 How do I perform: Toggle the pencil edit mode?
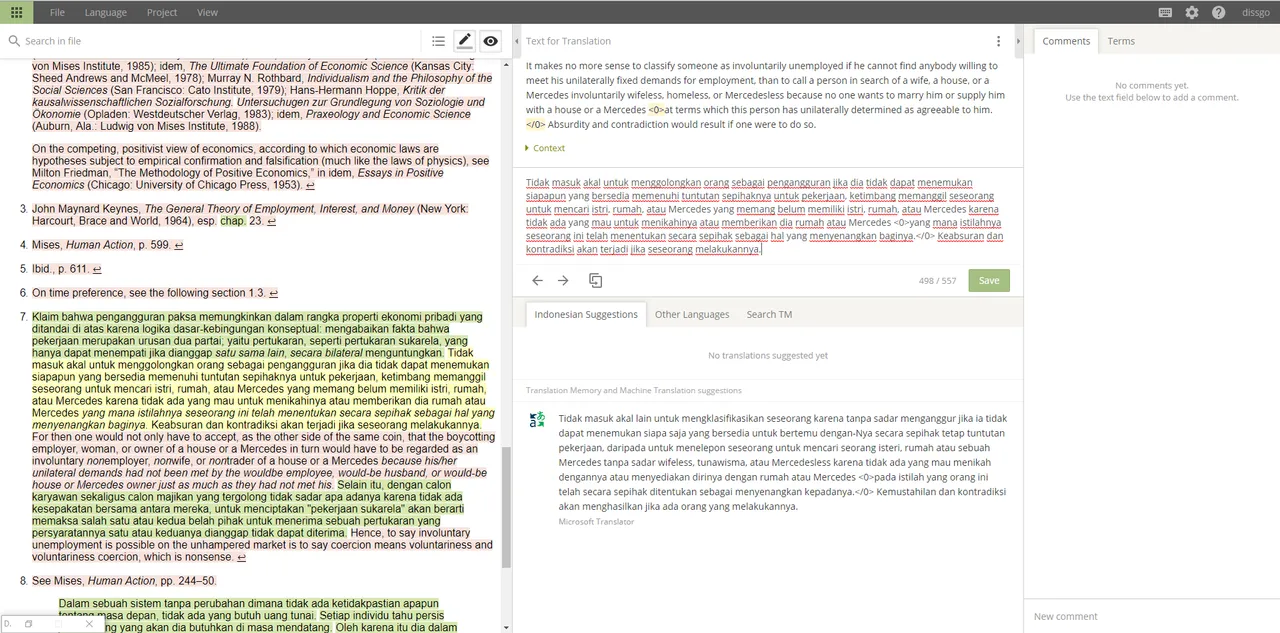[464, 41]
